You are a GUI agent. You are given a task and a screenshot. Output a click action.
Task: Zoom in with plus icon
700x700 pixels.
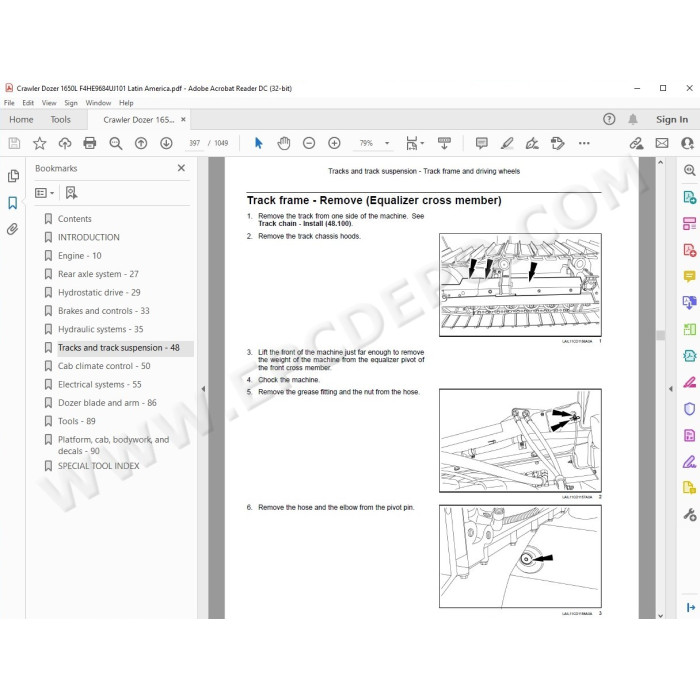pyautogui.click(x=334, y=143)
